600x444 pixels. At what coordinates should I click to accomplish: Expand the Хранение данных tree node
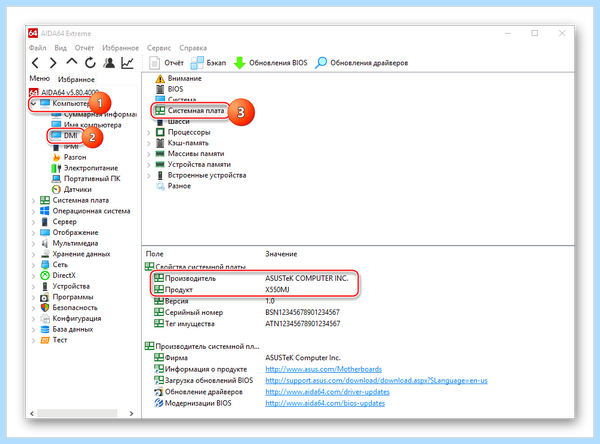[x=34, y=254]
